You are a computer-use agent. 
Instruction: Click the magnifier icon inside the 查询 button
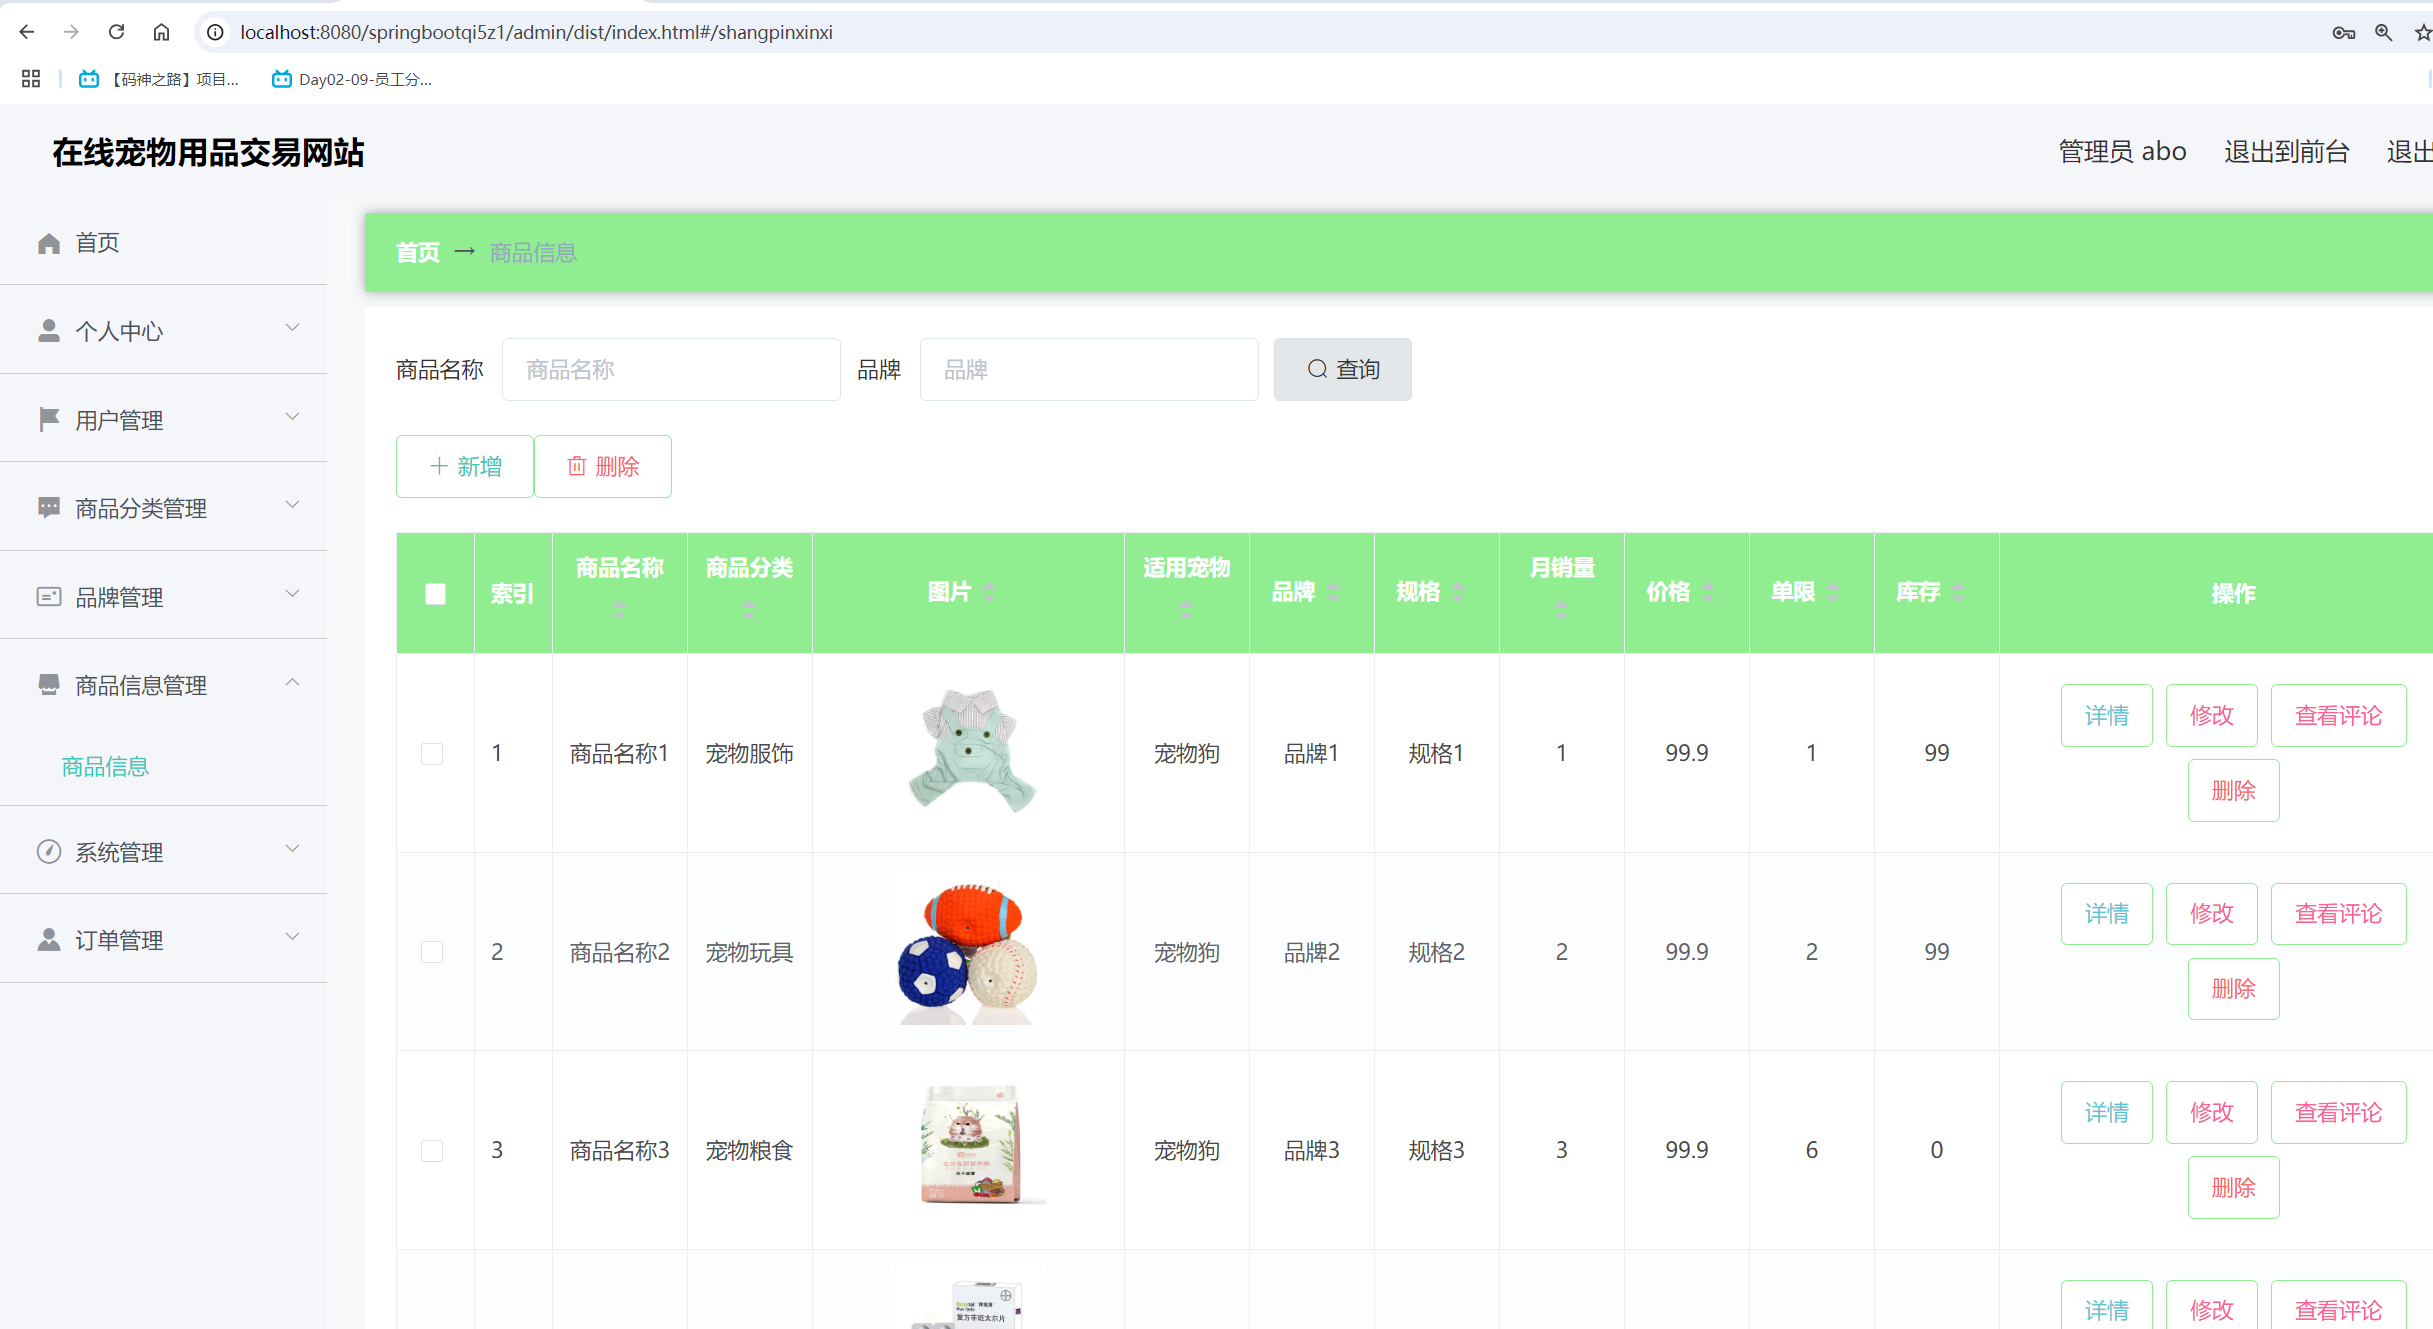(x=1317, y=369)
